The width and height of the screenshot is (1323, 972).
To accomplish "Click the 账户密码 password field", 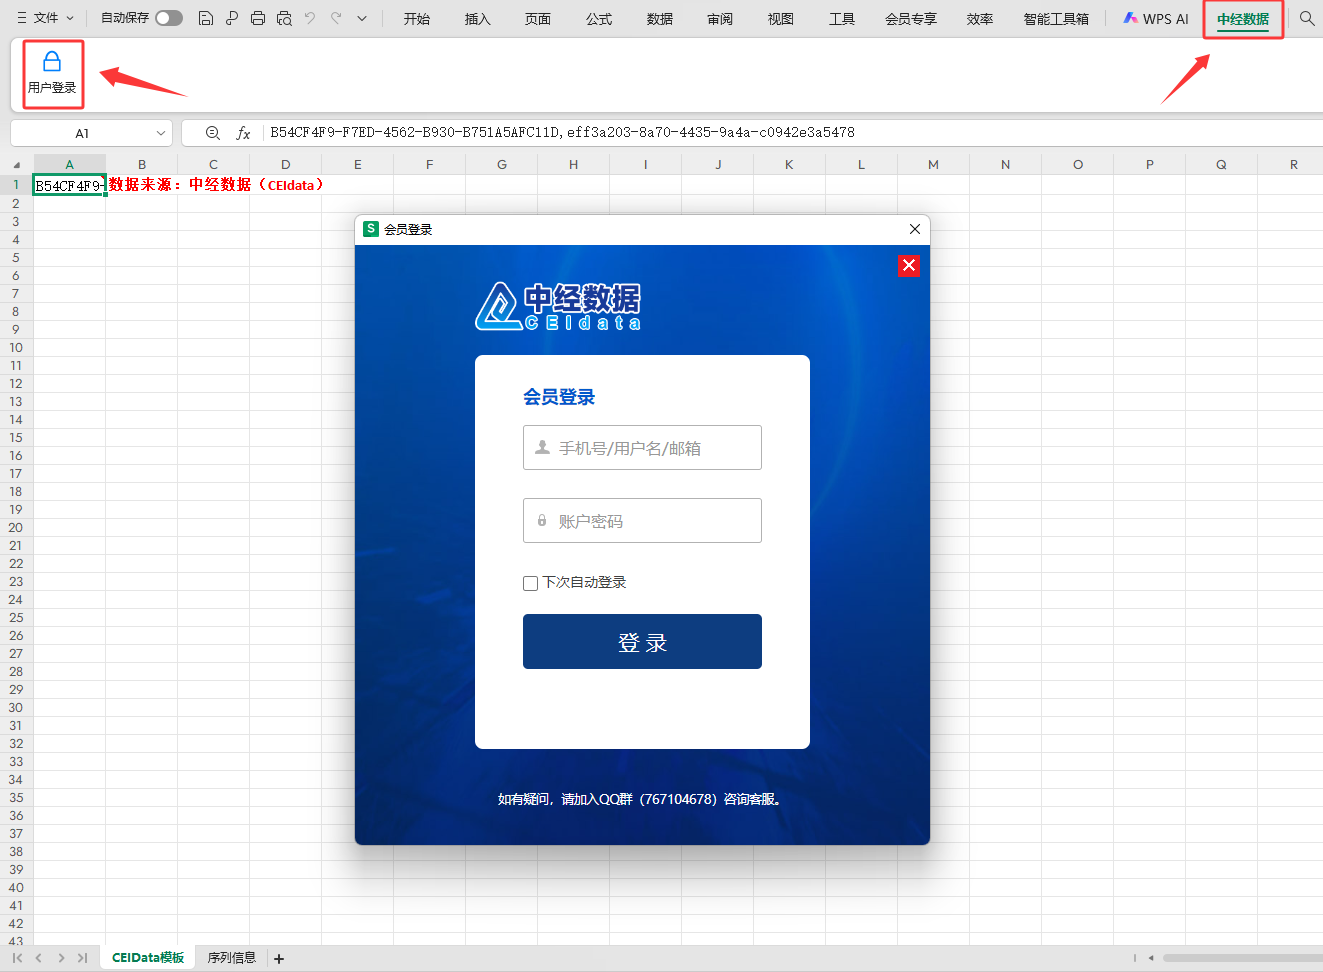I will pyautogui.click(x=642, y=521).
